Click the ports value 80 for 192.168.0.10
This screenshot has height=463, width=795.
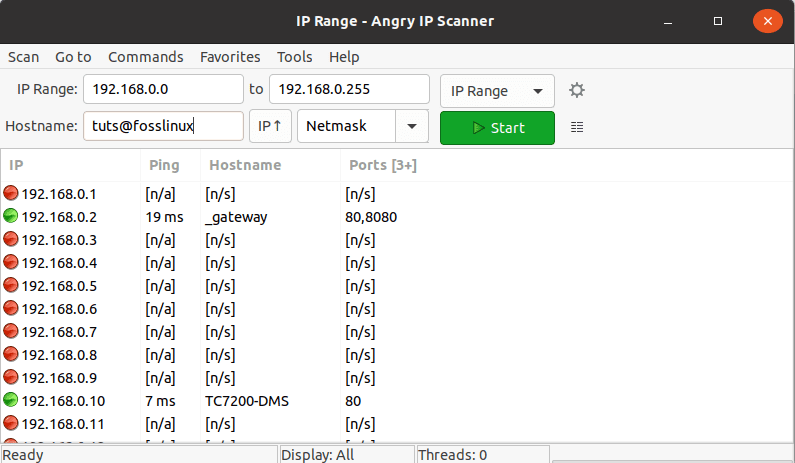click(x=353, y=401)
